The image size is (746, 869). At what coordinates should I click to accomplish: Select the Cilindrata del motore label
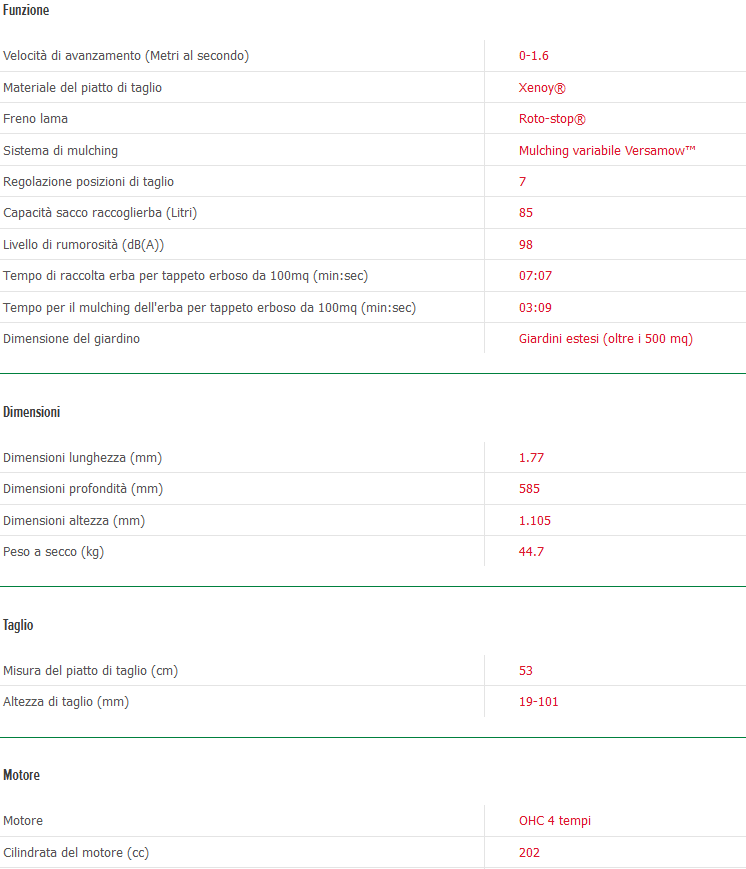76,853
